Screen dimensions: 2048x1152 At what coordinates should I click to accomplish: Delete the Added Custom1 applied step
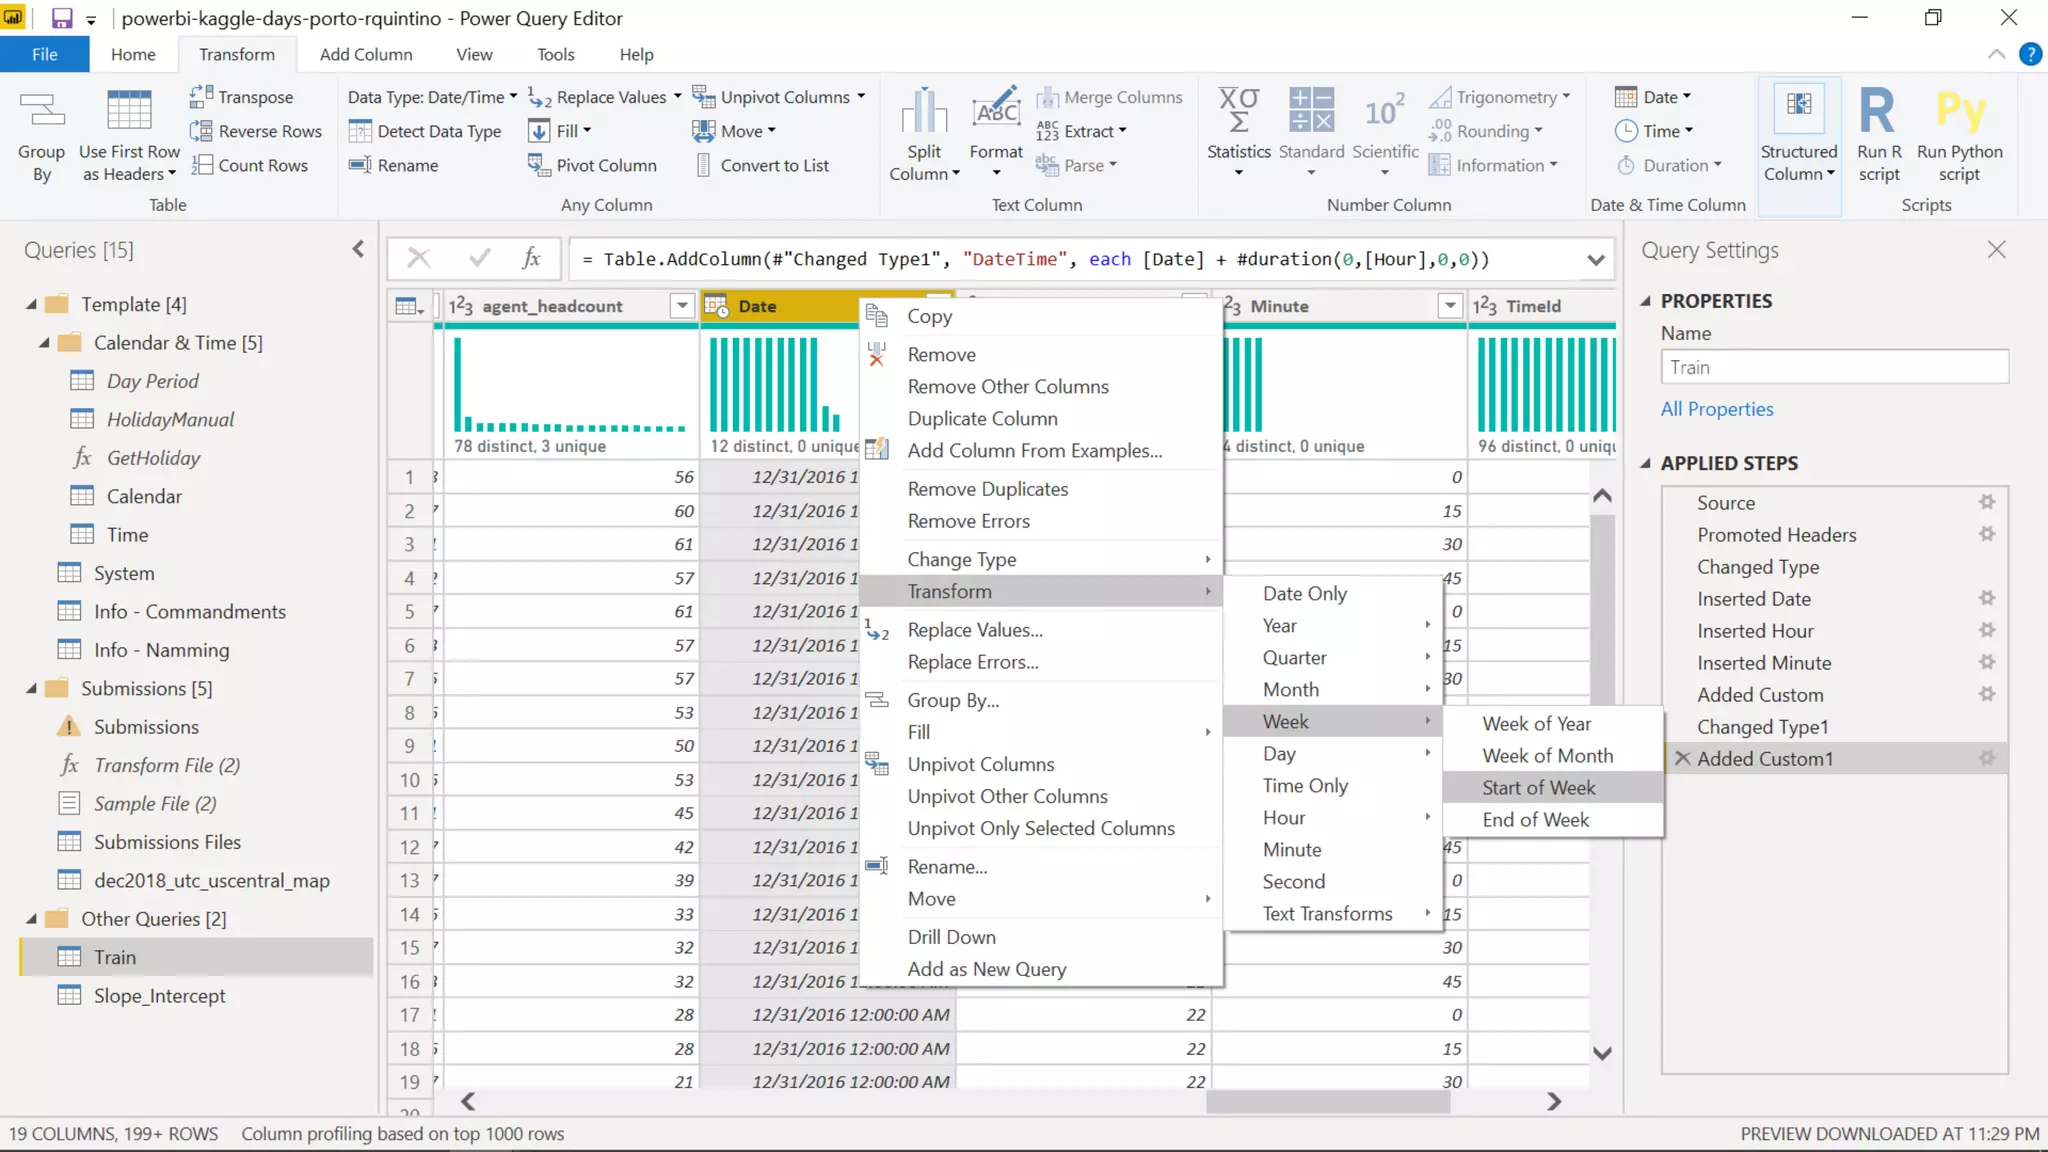point(1683,758)
